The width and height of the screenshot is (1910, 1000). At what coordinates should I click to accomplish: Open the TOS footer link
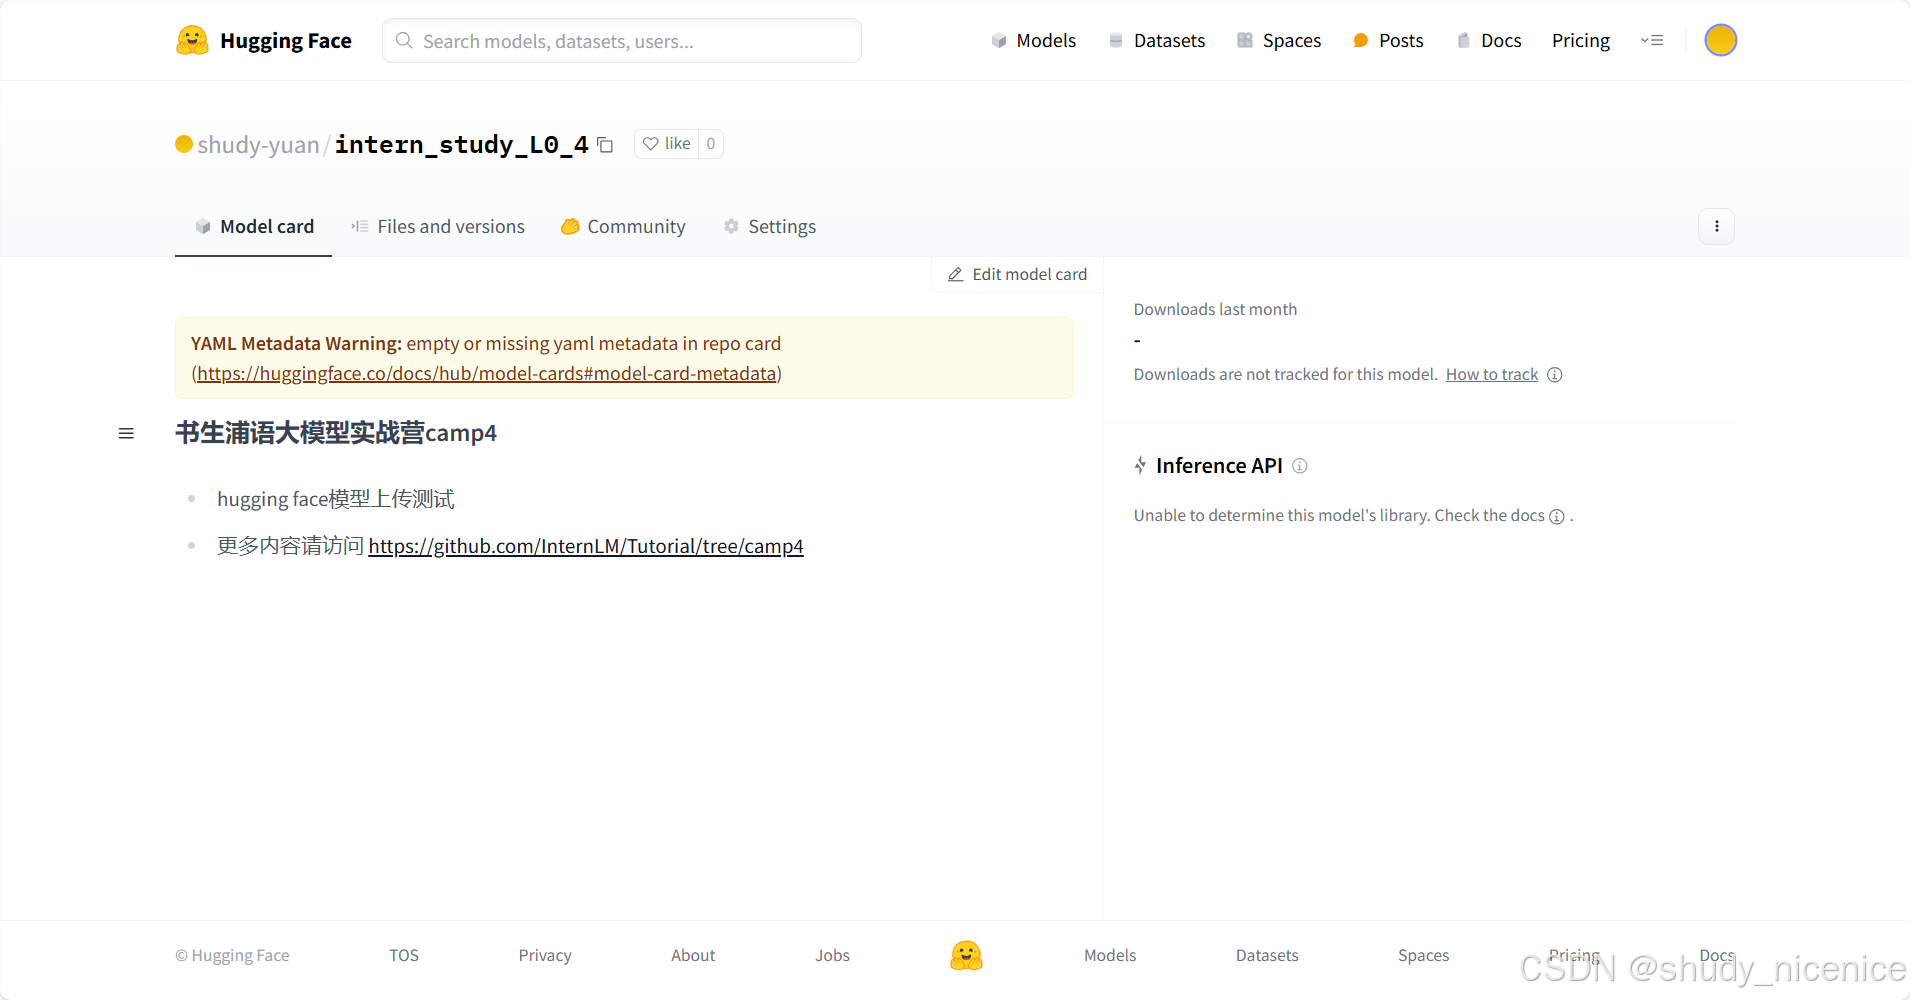404,955
